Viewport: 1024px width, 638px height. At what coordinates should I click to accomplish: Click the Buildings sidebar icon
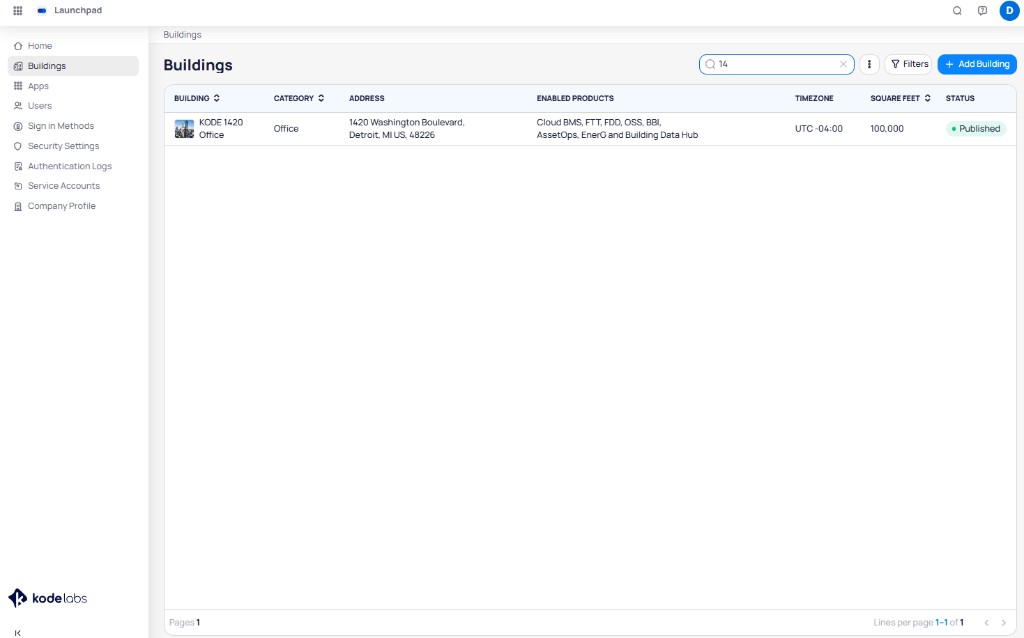coord(18,66)
